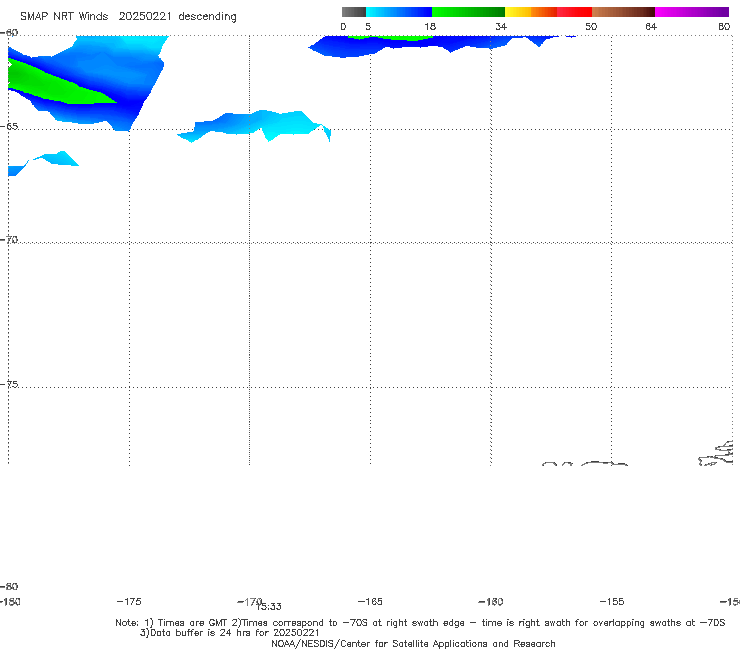Click the longitude label '-165'

tap(370, 601)
